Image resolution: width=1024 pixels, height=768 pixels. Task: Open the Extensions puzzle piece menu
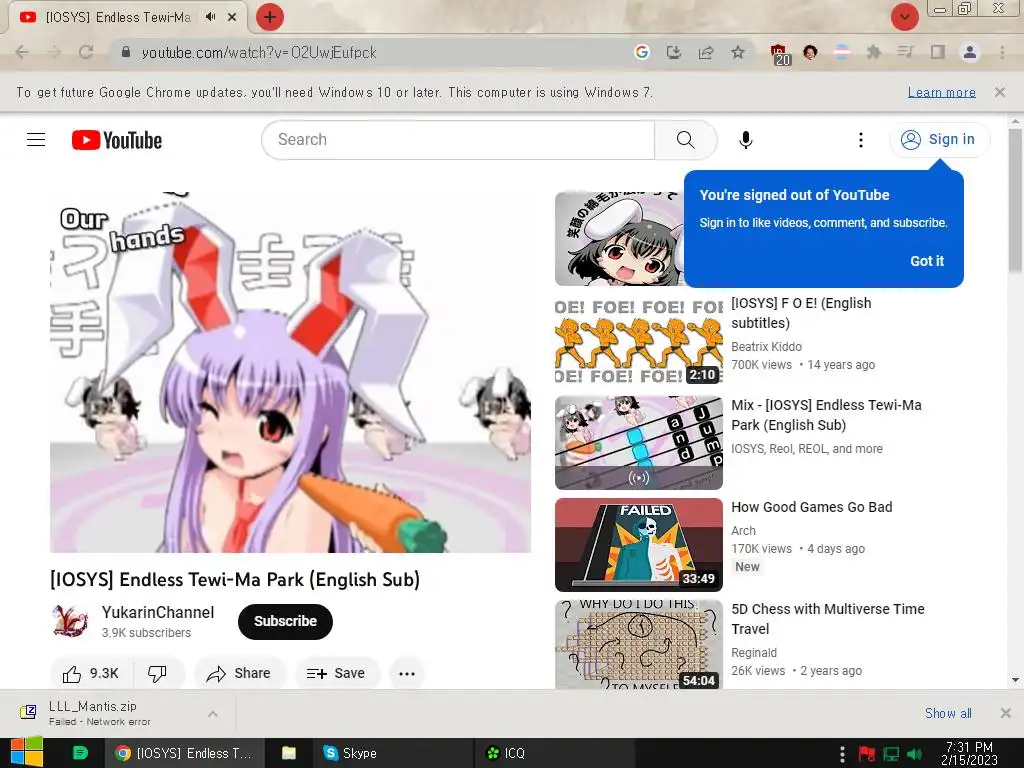pos(874,52)
